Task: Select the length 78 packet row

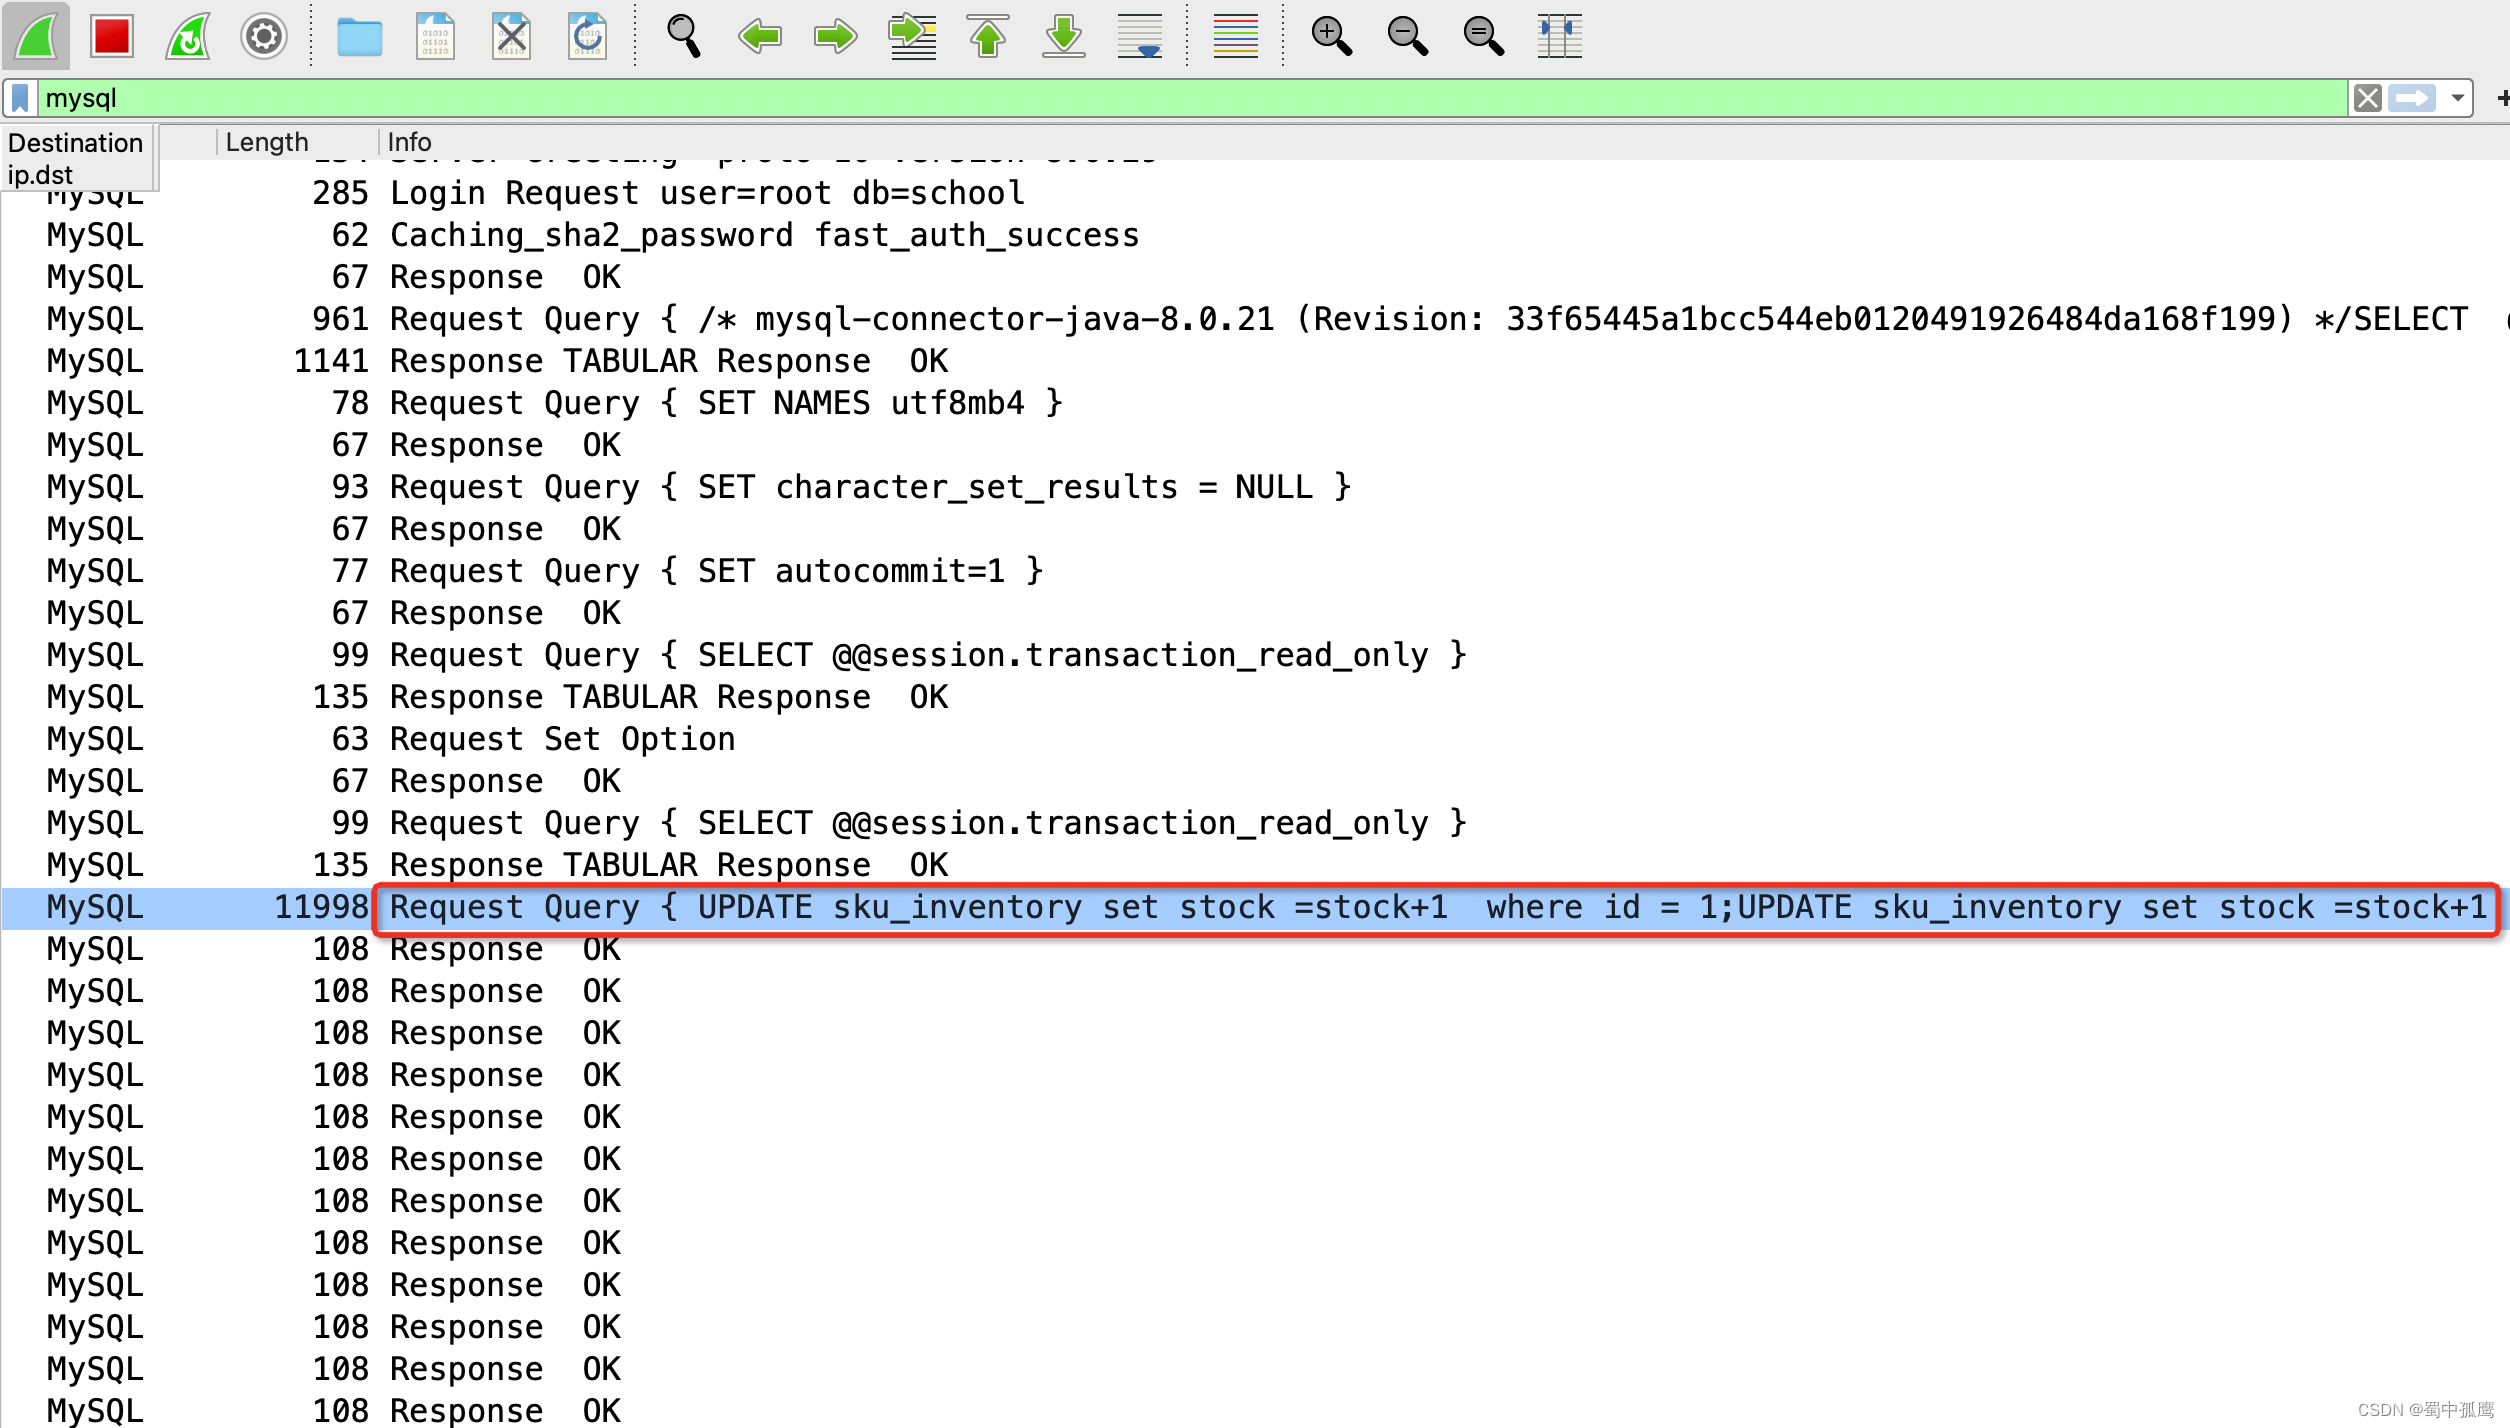Action: (1255, 402)
